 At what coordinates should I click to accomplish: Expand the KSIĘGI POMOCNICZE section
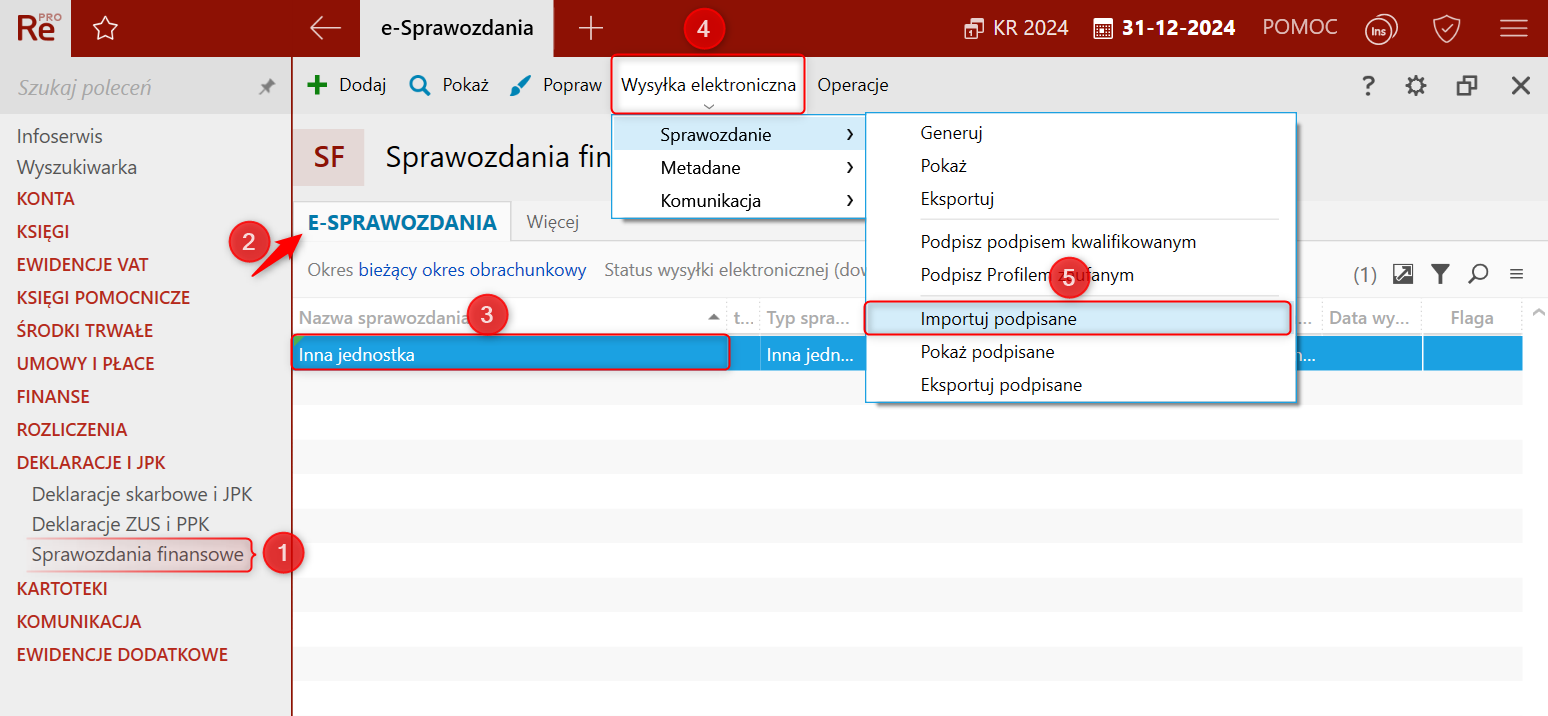click(x=103, y=298)
